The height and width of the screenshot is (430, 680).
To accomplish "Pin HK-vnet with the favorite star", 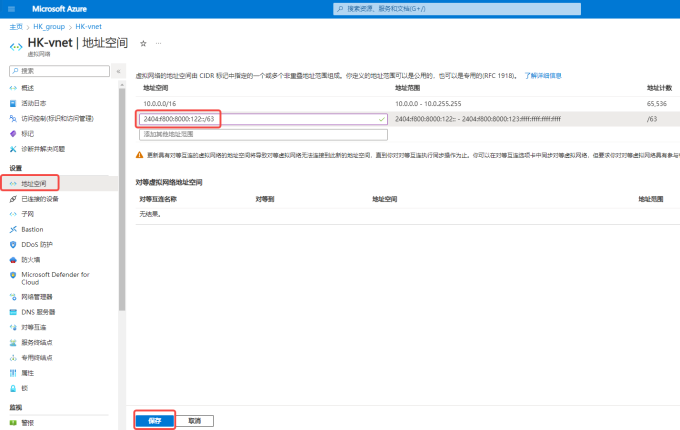I will point(143,43).
